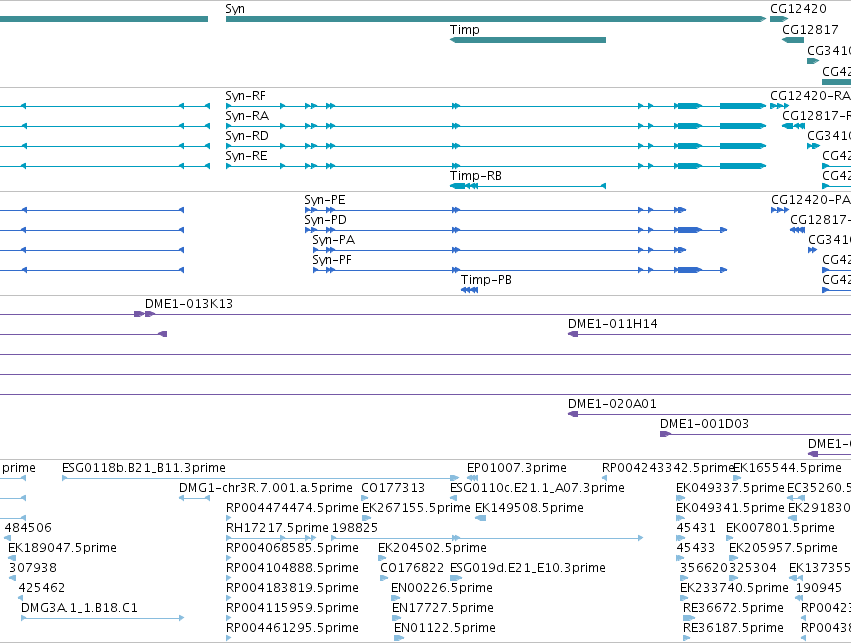Image resolution: width=851 pixels, height=643 pixels.
Task: Select EST EN00226.5prime
Action: point(442,589)
